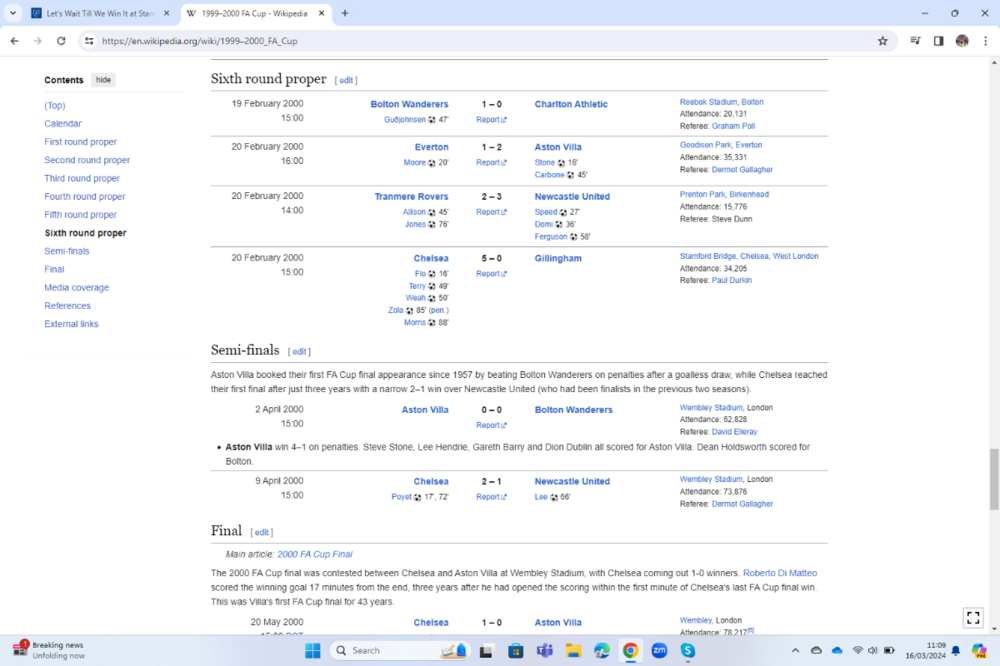Toggle fullscreen page width button
1000x666 pixels.
click(x=973, y=618)
